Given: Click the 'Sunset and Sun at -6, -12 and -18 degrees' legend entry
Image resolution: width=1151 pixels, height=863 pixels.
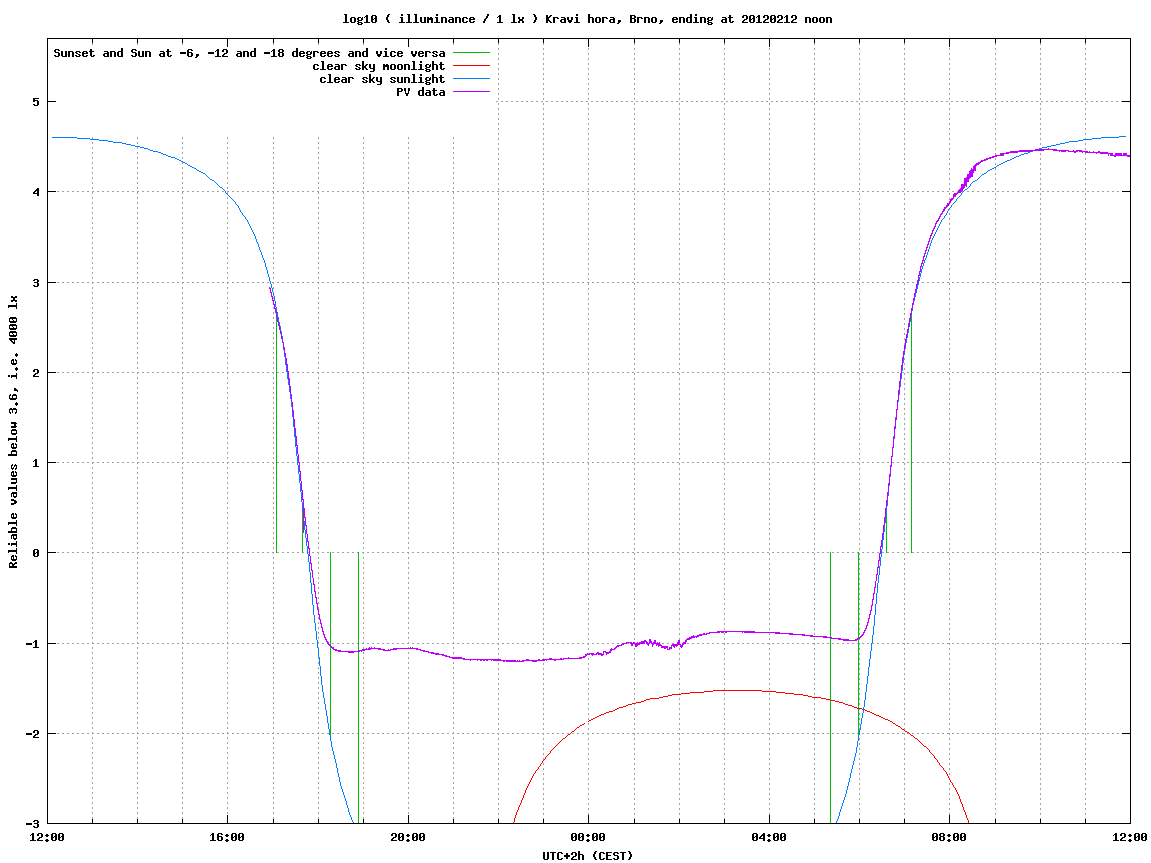Looking at the screenshot, I should click(250, 53).
